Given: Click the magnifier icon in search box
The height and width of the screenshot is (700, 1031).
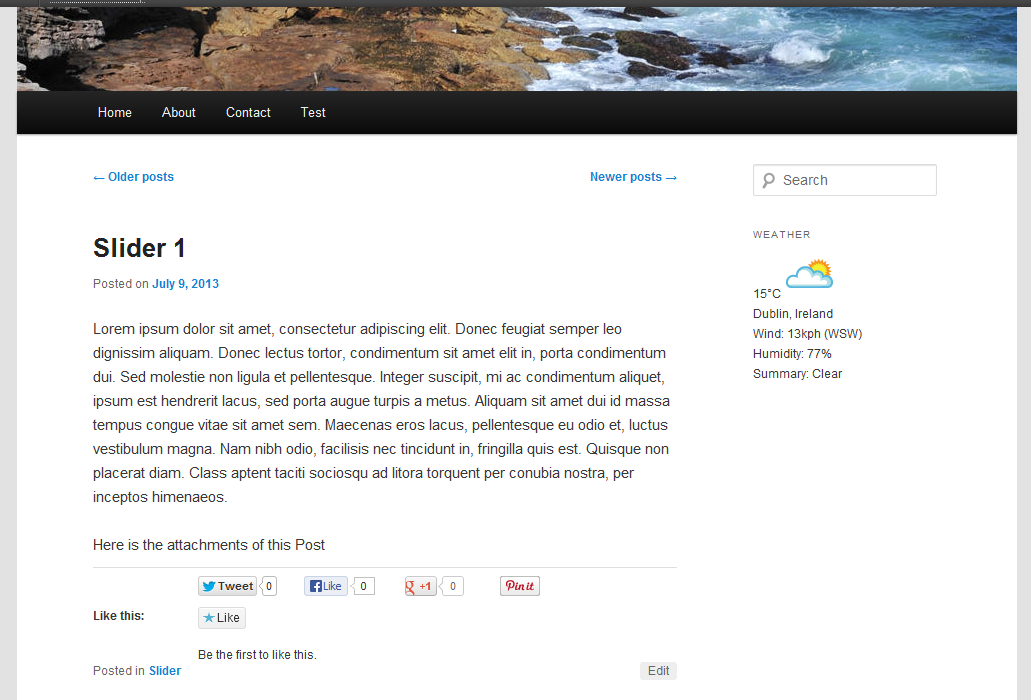Looking at the screenshot, I should tap(768, 180).
